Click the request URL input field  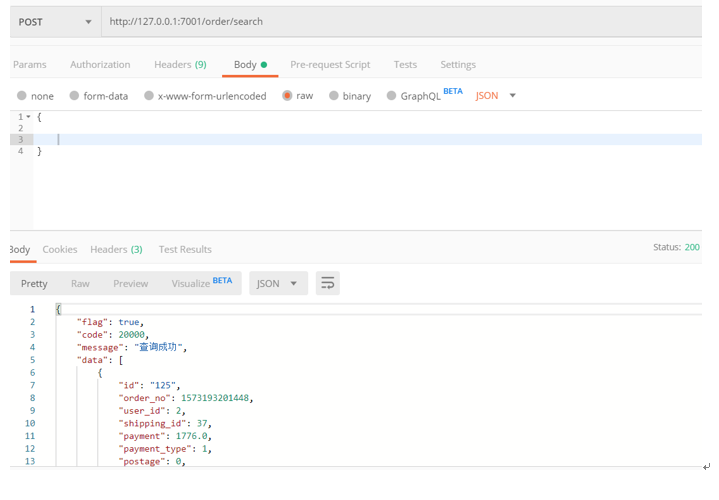coord(401,22)
